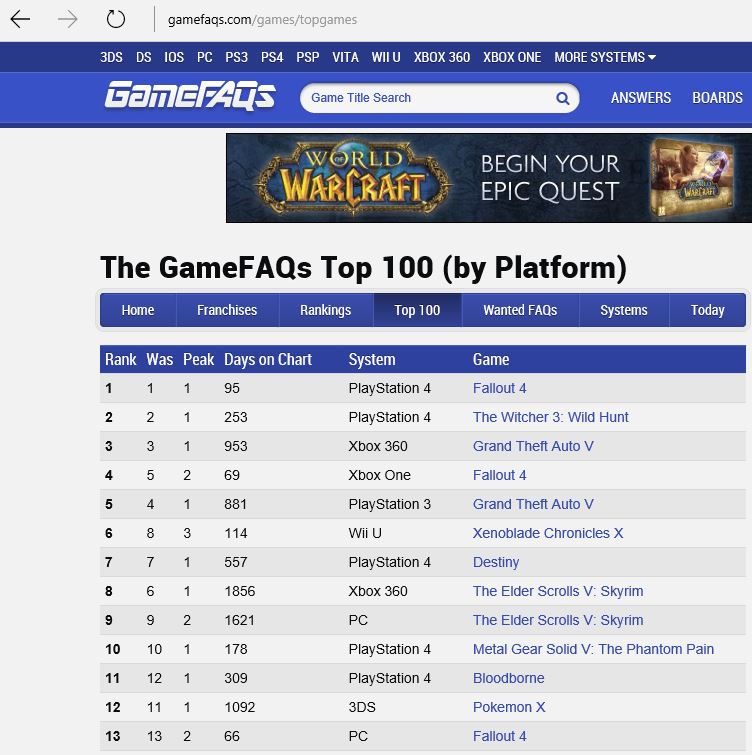Open Grand Theft Auto V for PlayStation 3
The image size is (752, 755).
533,504
